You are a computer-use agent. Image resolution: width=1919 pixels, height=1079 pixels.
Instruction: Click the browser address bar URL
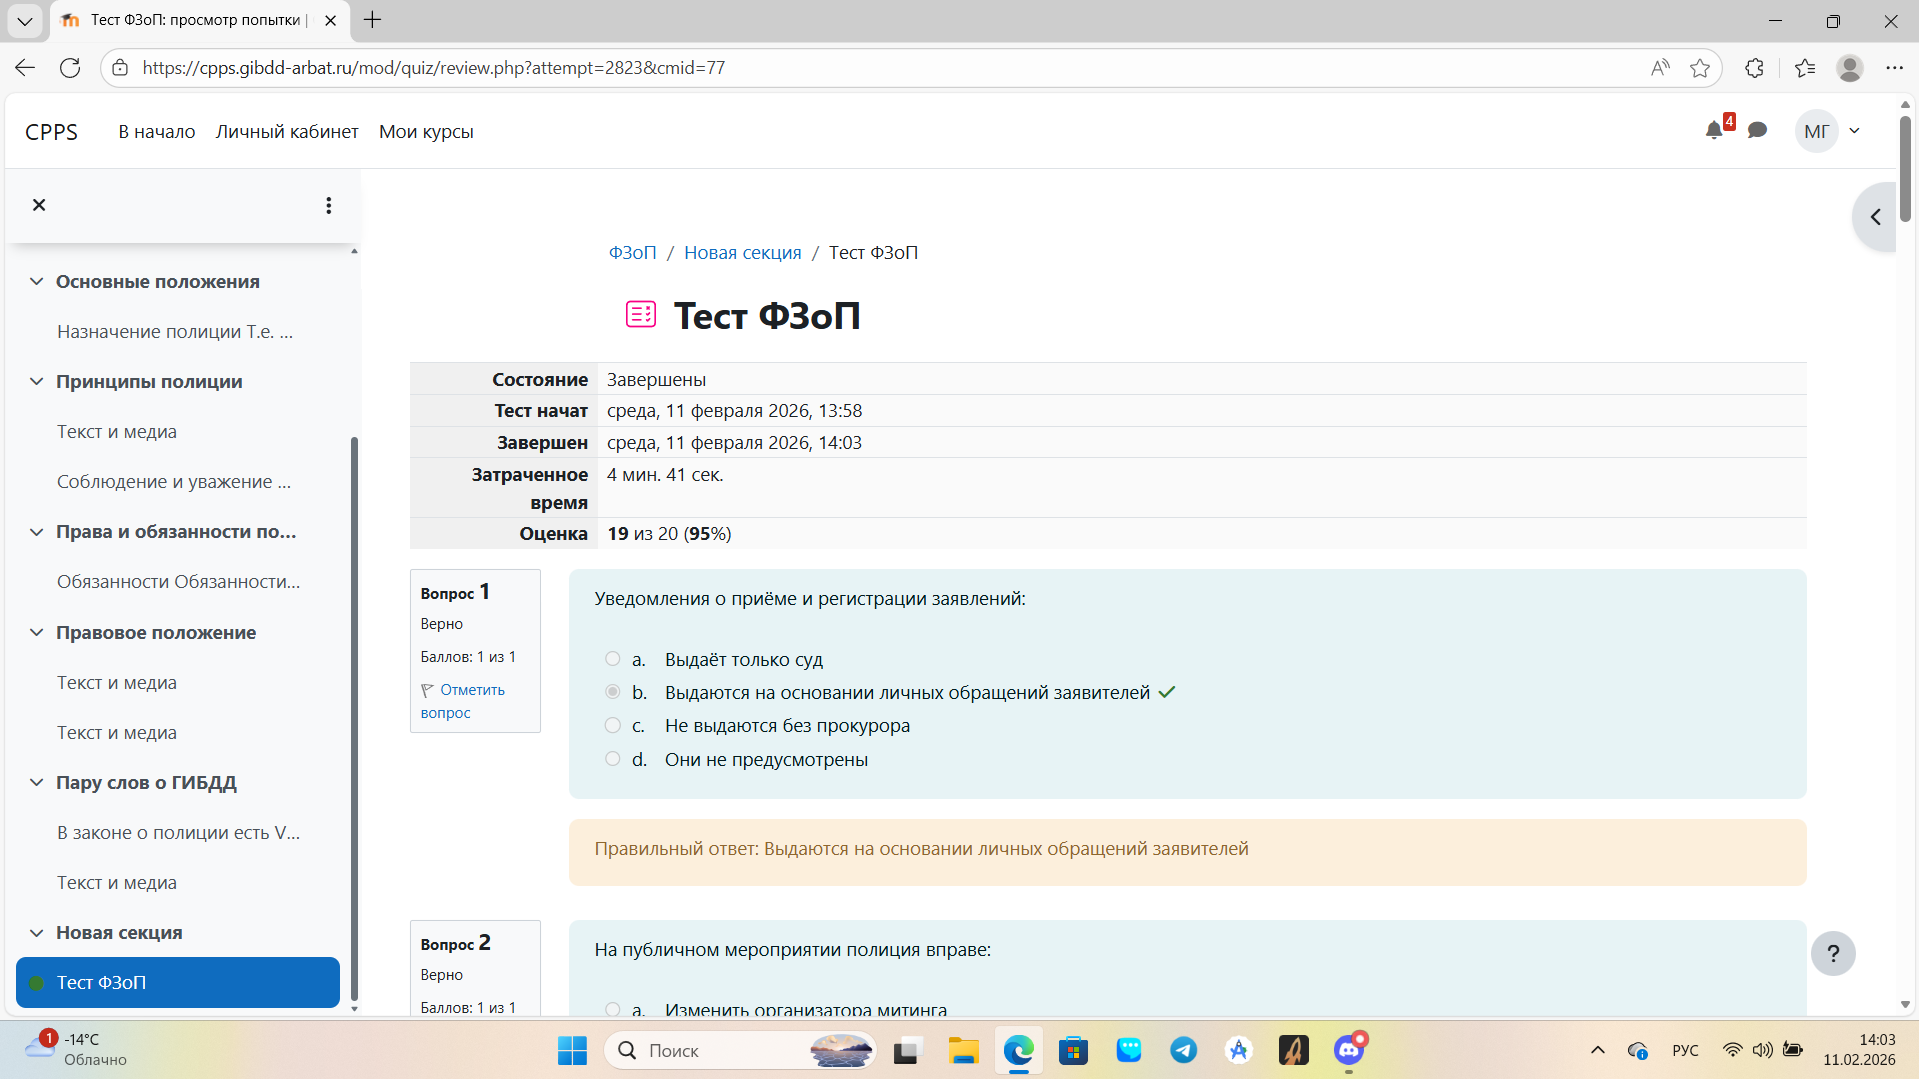point(434,68)
